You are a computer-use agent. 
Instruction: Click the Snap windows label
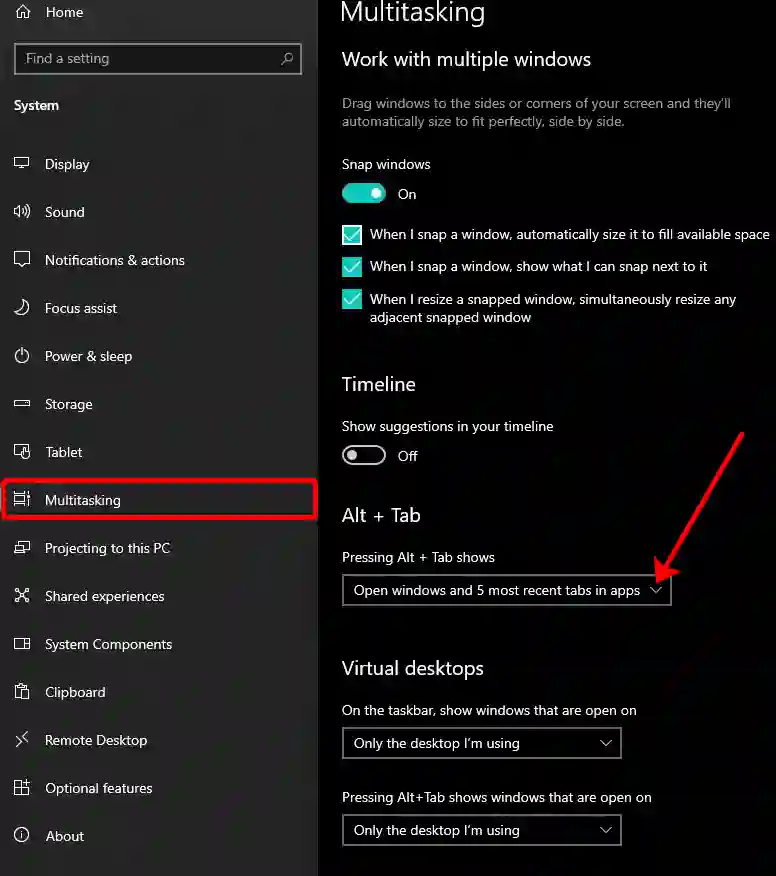[386, 164]
